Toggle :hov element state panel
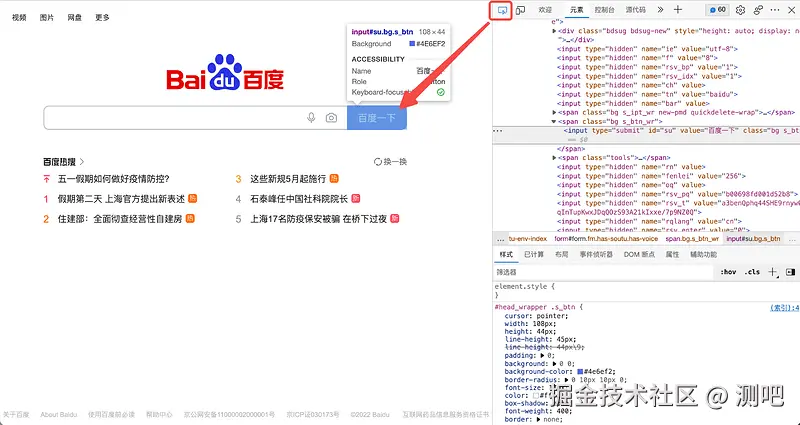Viewport: 800px width, 425px height. click(728, 272)
